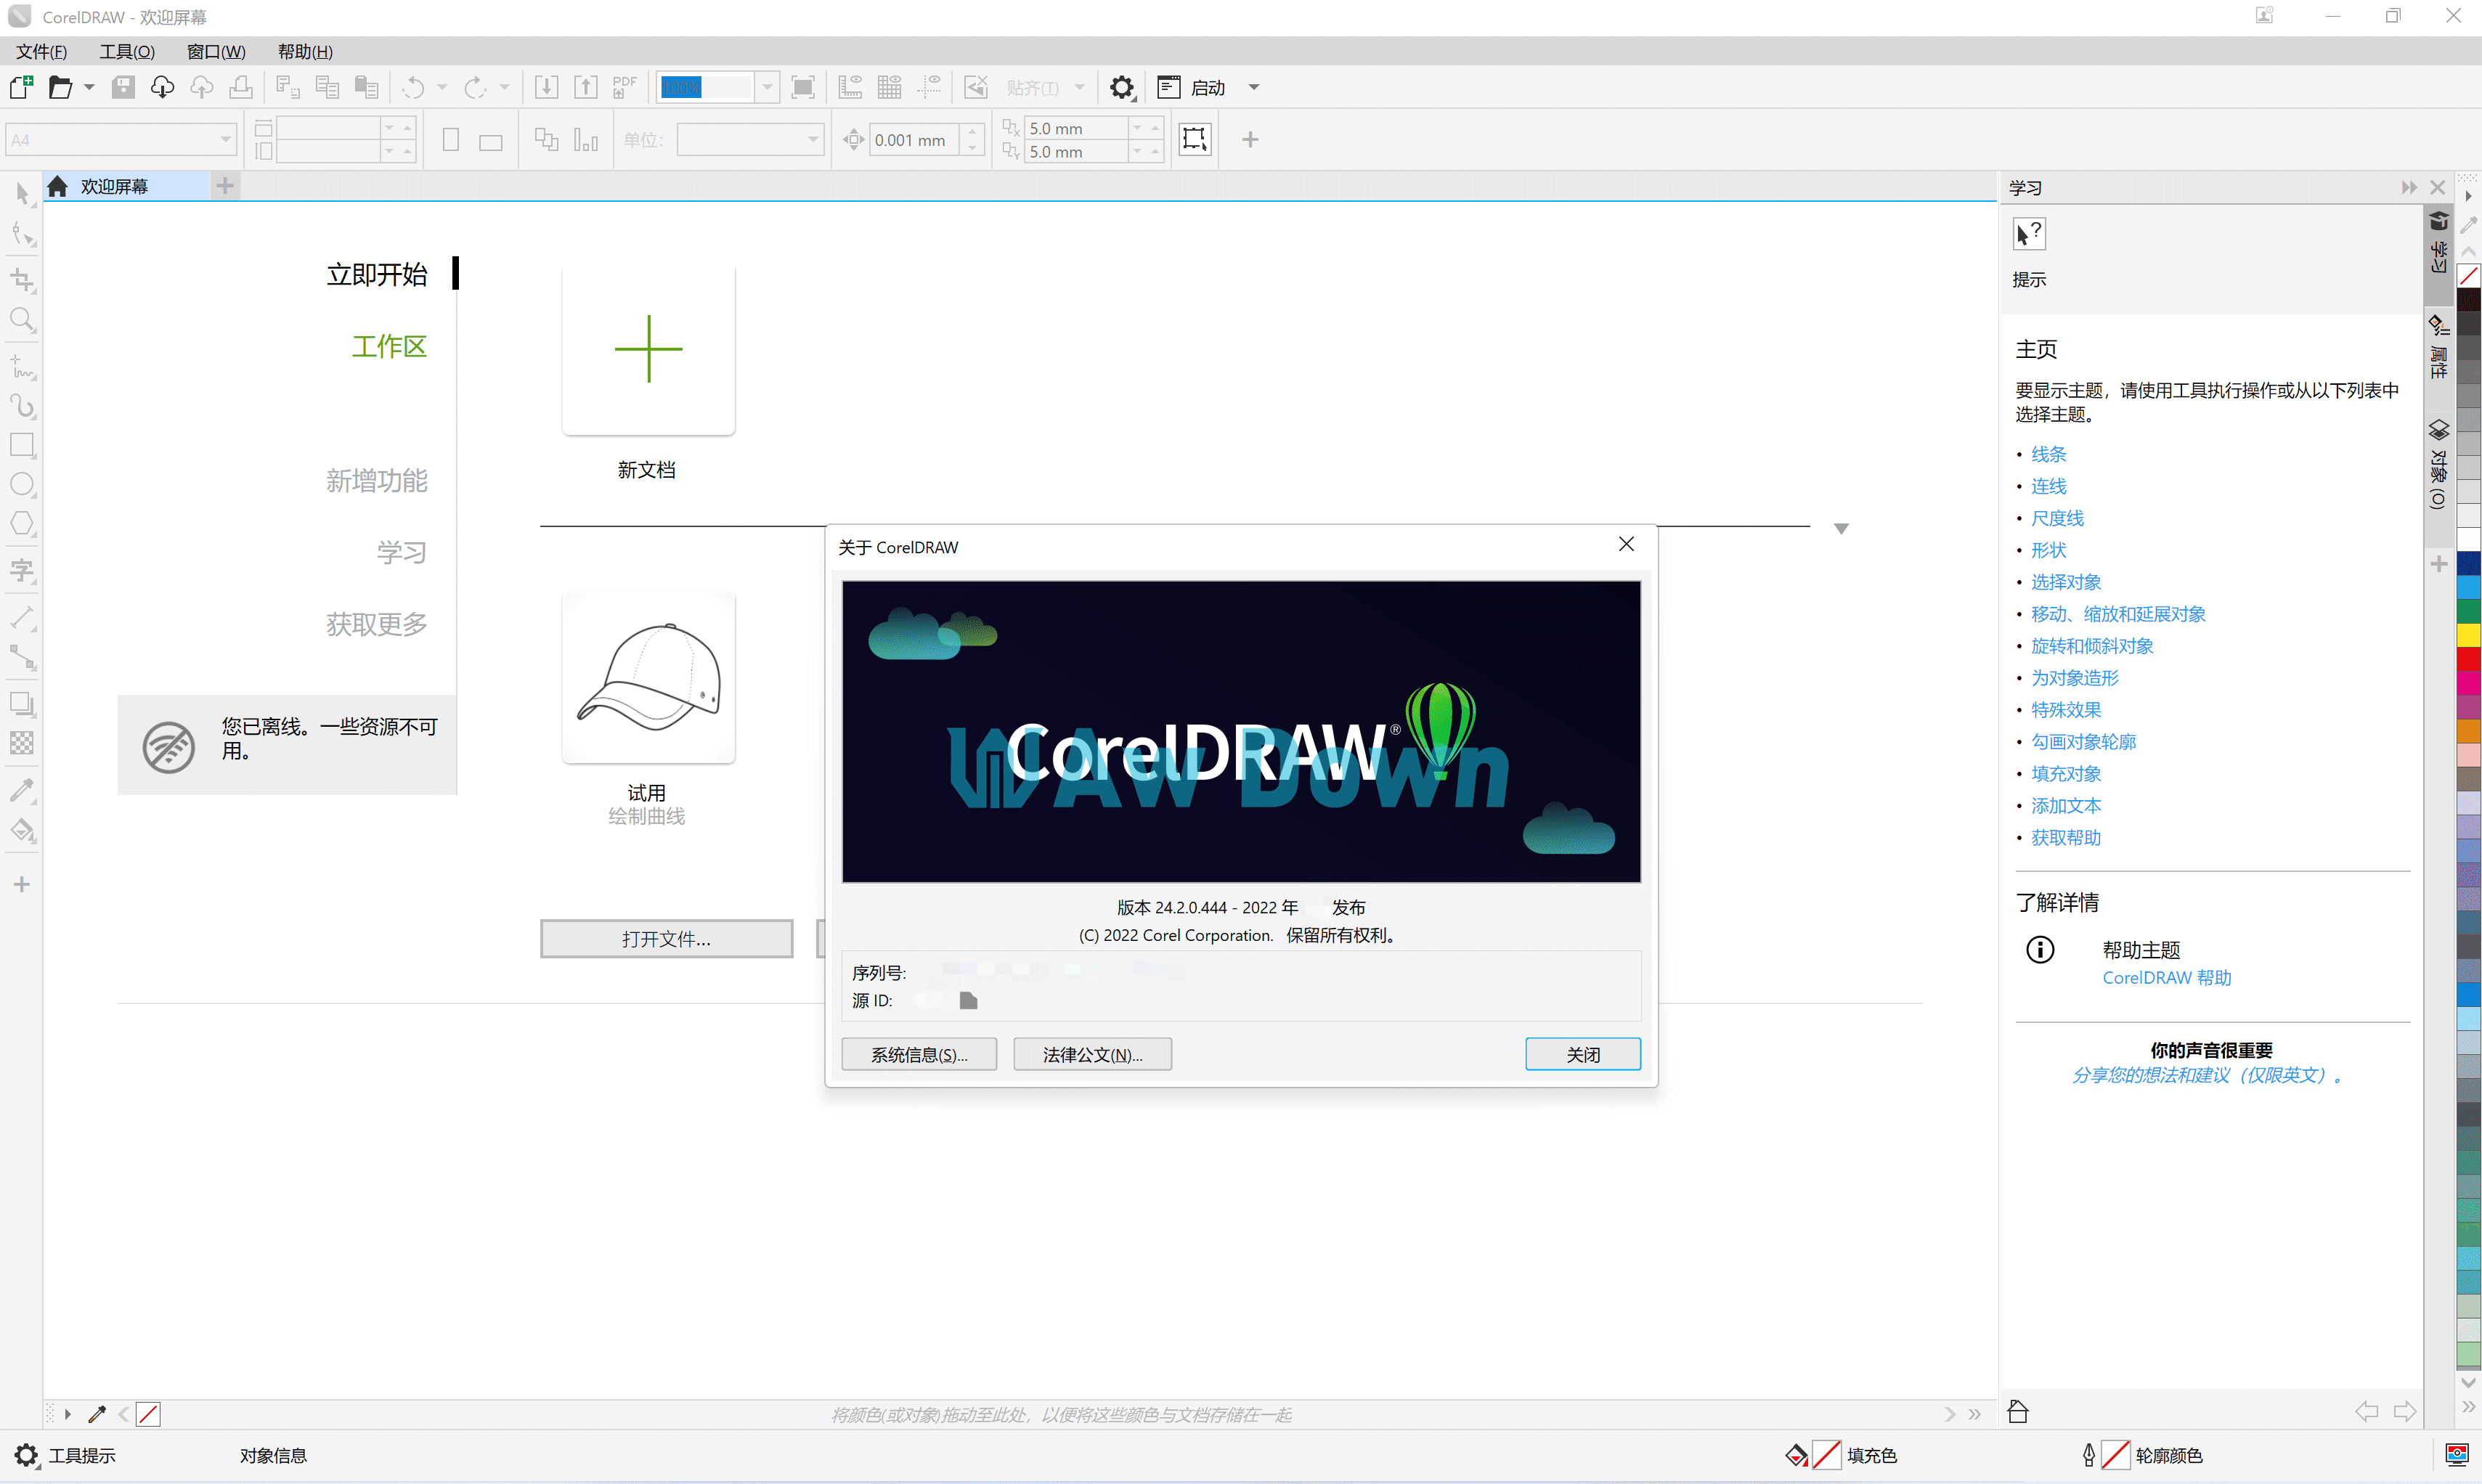Open the CorelDRAW Help link
Viewport: 2482px width, 1484px height.
point(2166,978)
